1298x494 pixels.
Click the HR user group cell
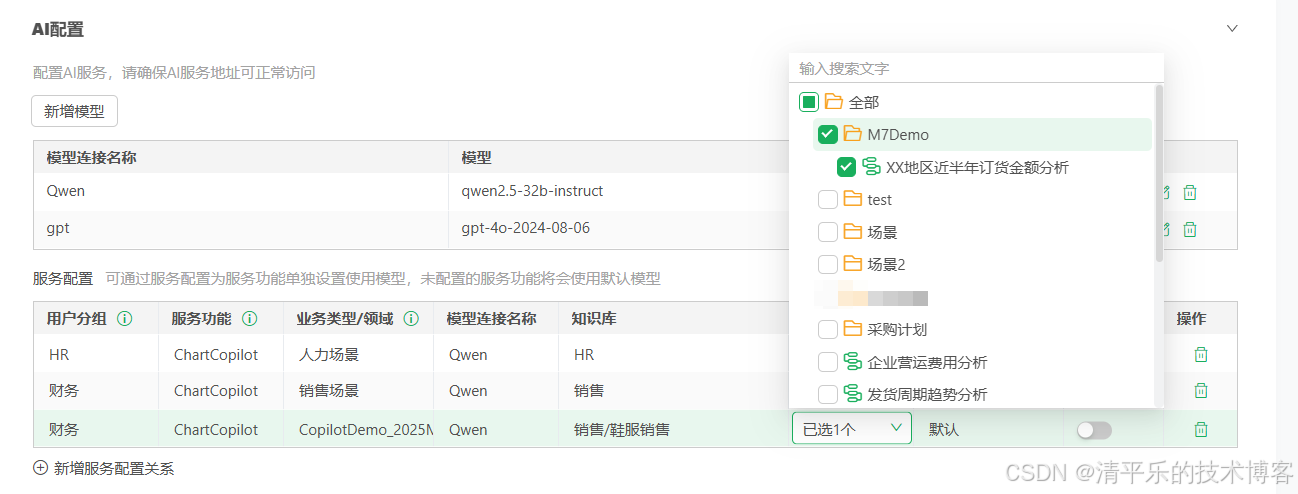pyautogui.click(x=95, y=354)
